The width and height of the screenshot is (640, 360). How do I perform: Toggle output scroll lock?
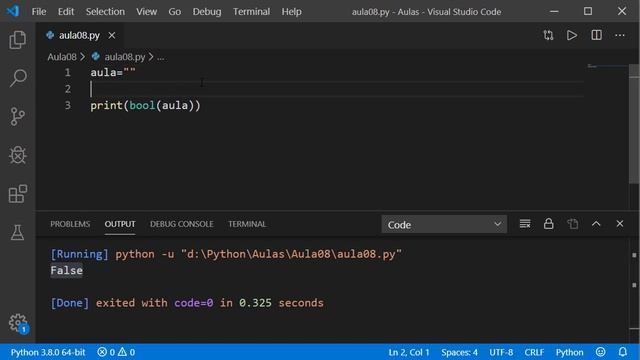click(x=549, y=224)
